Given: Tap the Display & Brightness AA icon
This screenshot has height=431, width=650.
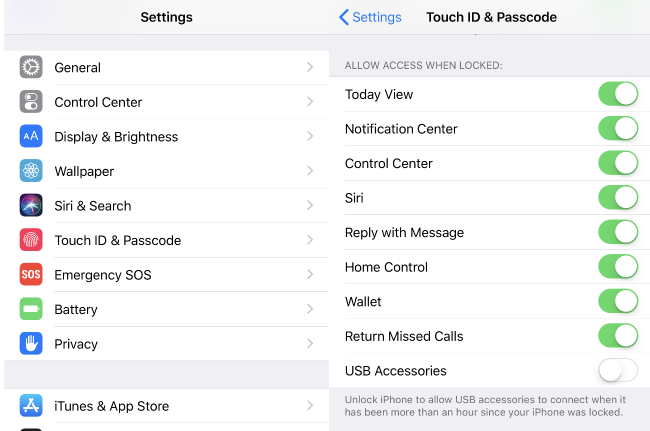Looking at the screenshot, I should [31, 136].
